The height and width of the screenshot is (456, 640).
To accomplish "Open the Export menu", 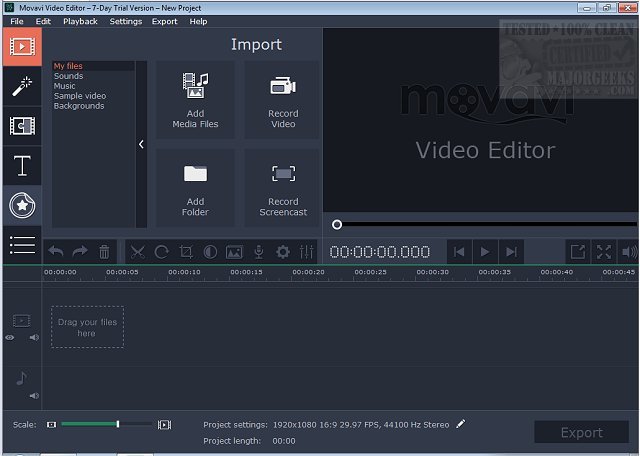I will (164, 21).
